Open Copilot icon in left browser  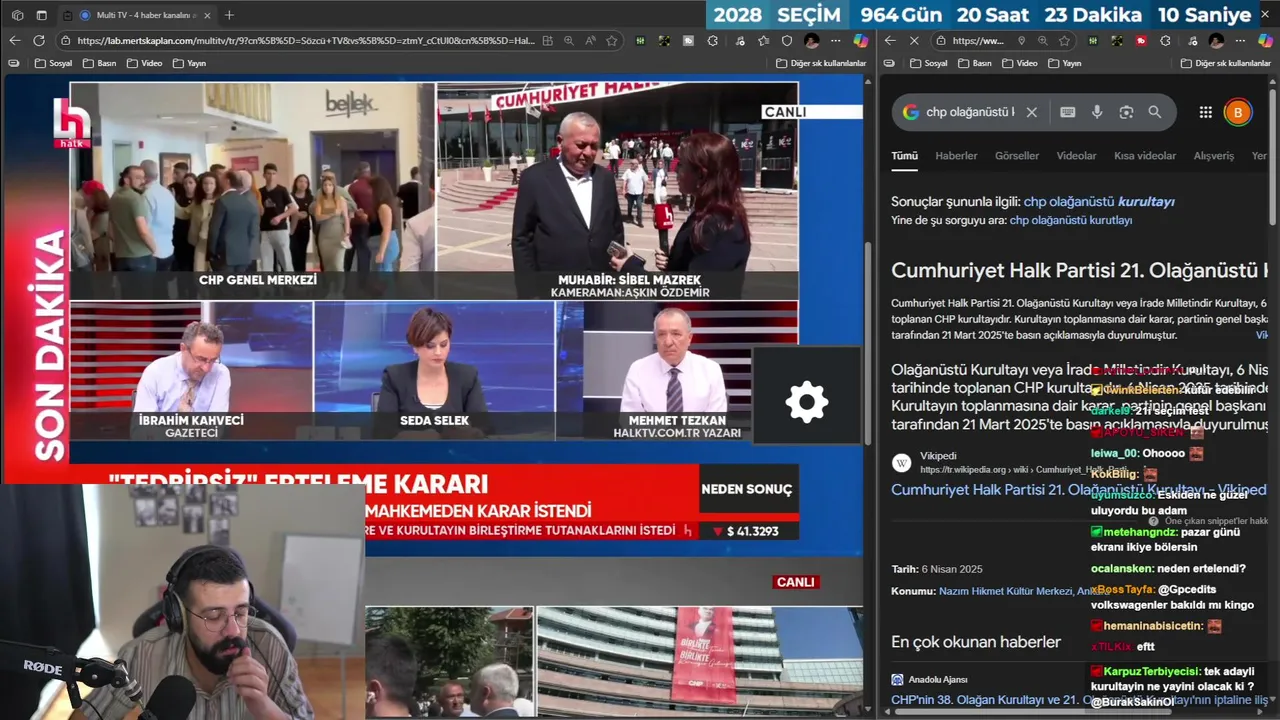click(861, 41)
